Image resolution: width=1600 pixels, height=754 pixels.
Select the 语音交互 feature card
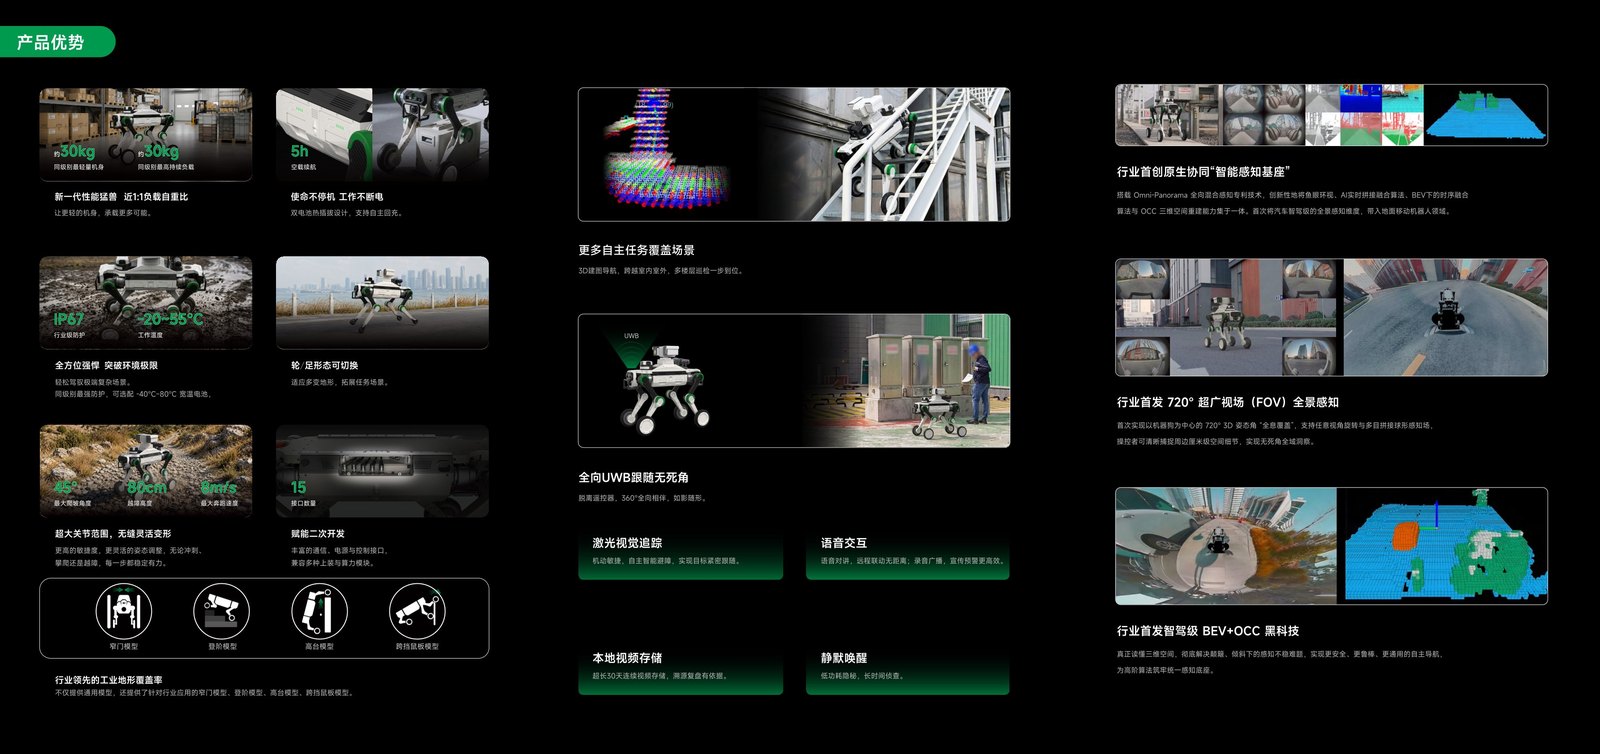pos(907,555)
